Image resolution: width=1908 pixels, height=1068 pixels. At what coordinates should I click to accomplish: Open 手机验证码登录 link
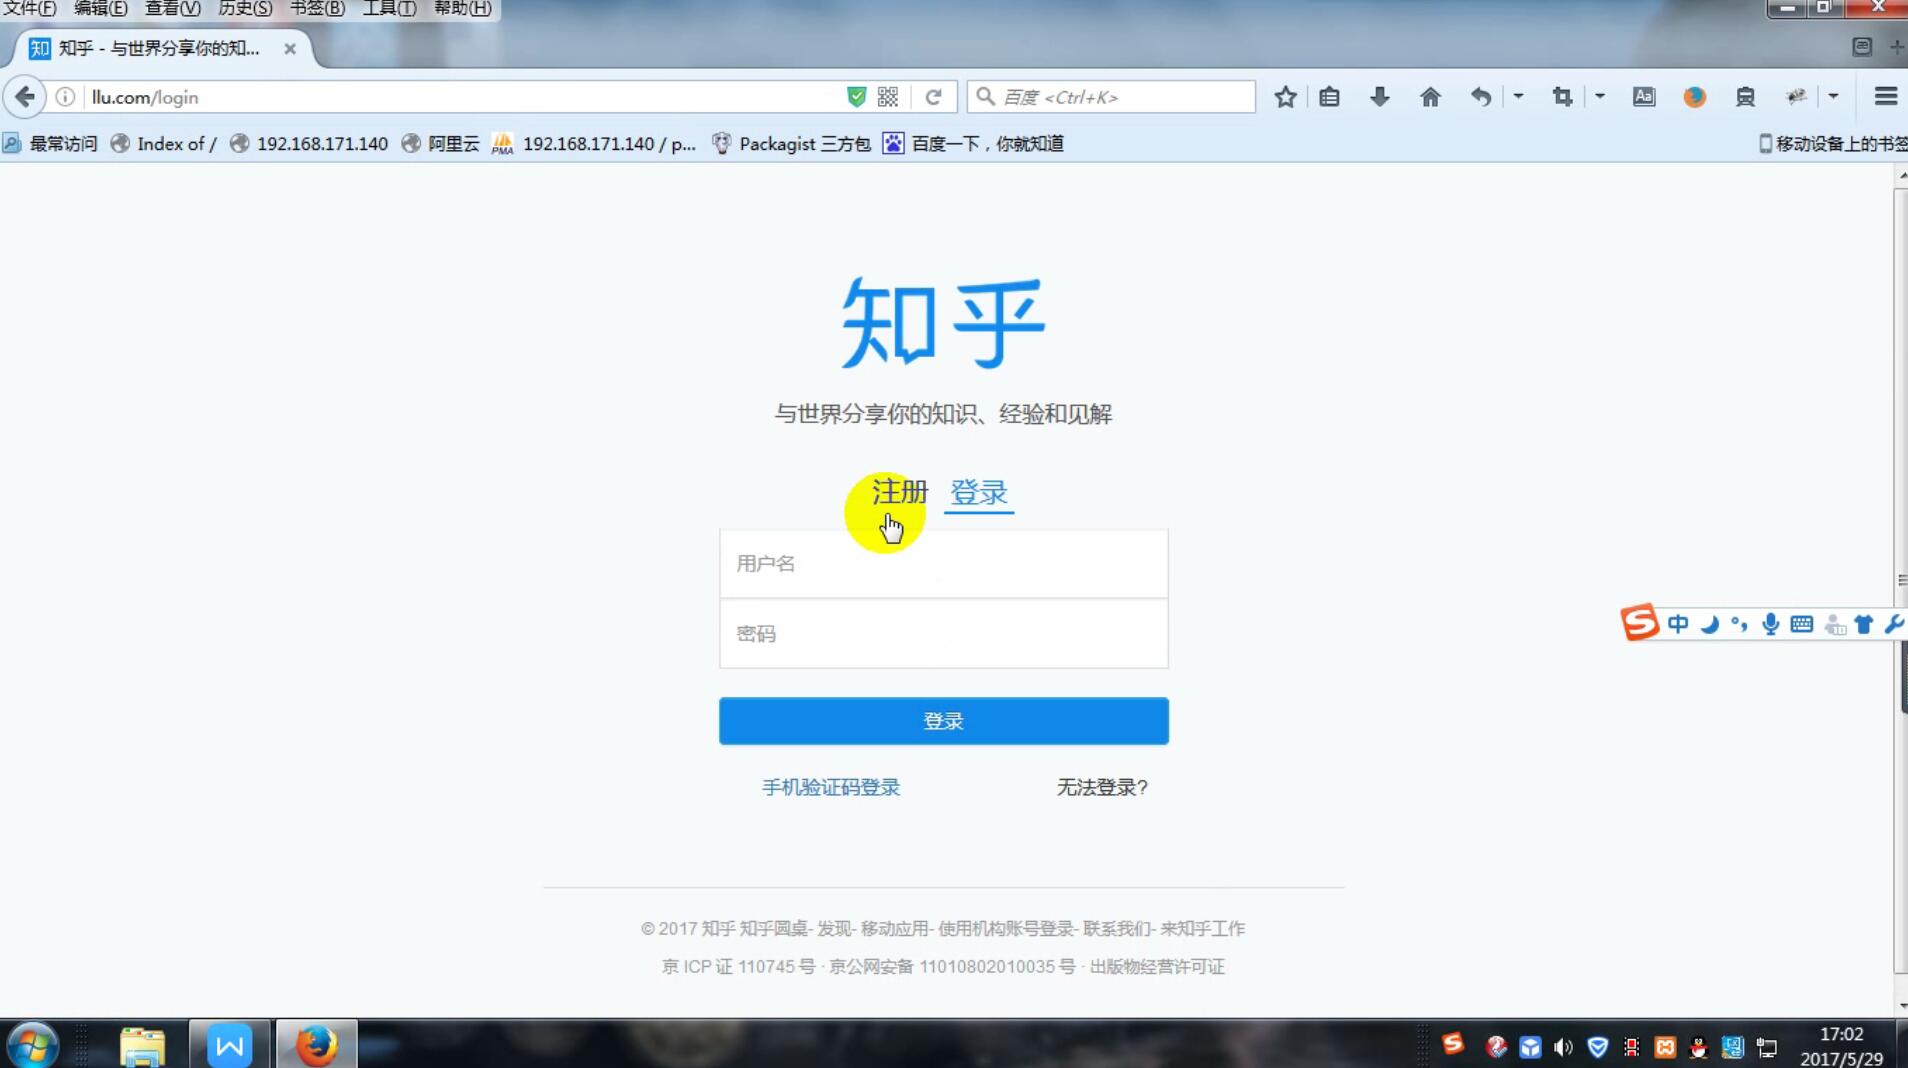[831, 788]
